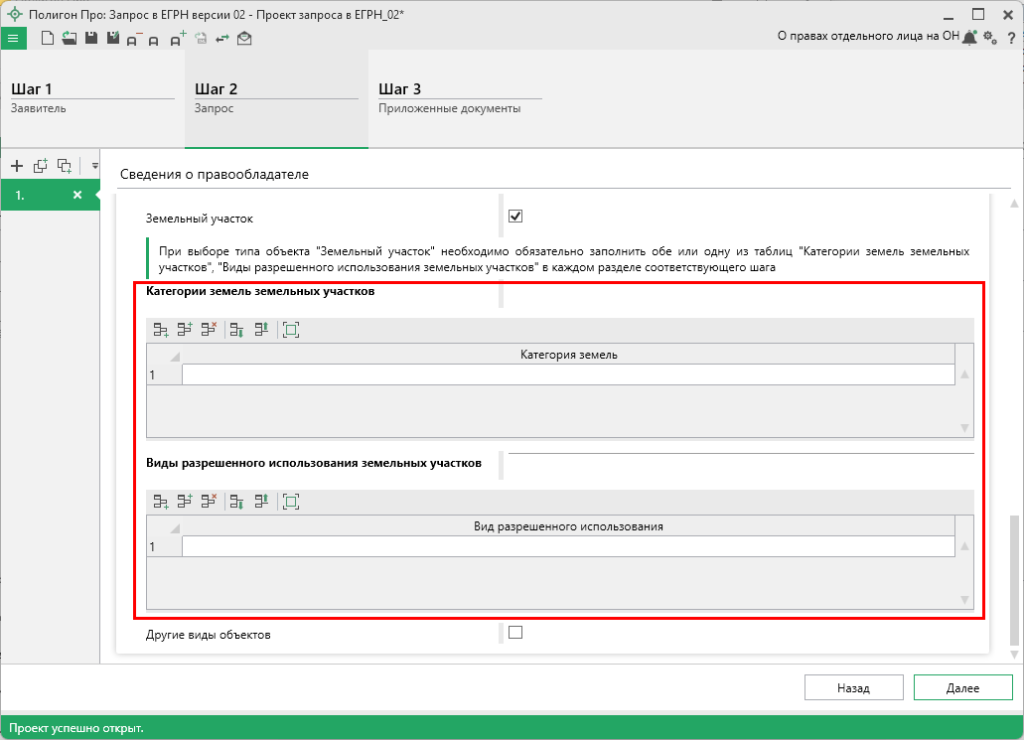Expand Вид разрешенного использования table fullscreen
Image resolution: width=1024 pixels, height=740 pixels.
pos(291,501)
